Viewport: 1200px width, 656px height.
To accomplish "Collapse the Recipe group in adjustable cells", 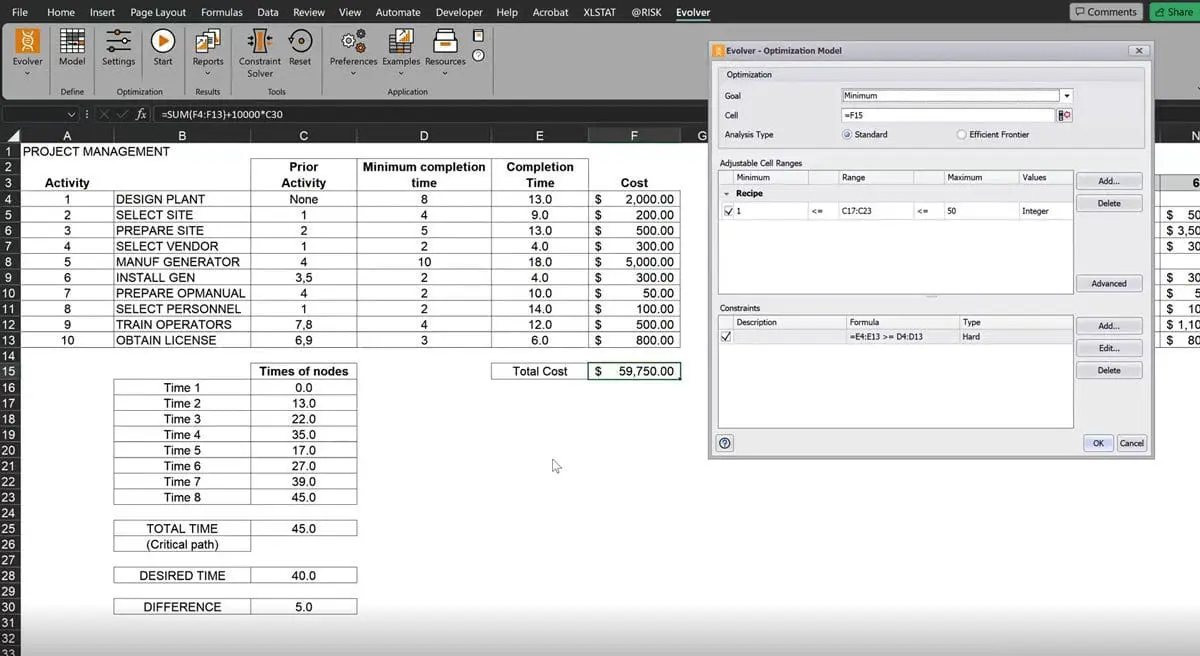I will pos(726,193).
